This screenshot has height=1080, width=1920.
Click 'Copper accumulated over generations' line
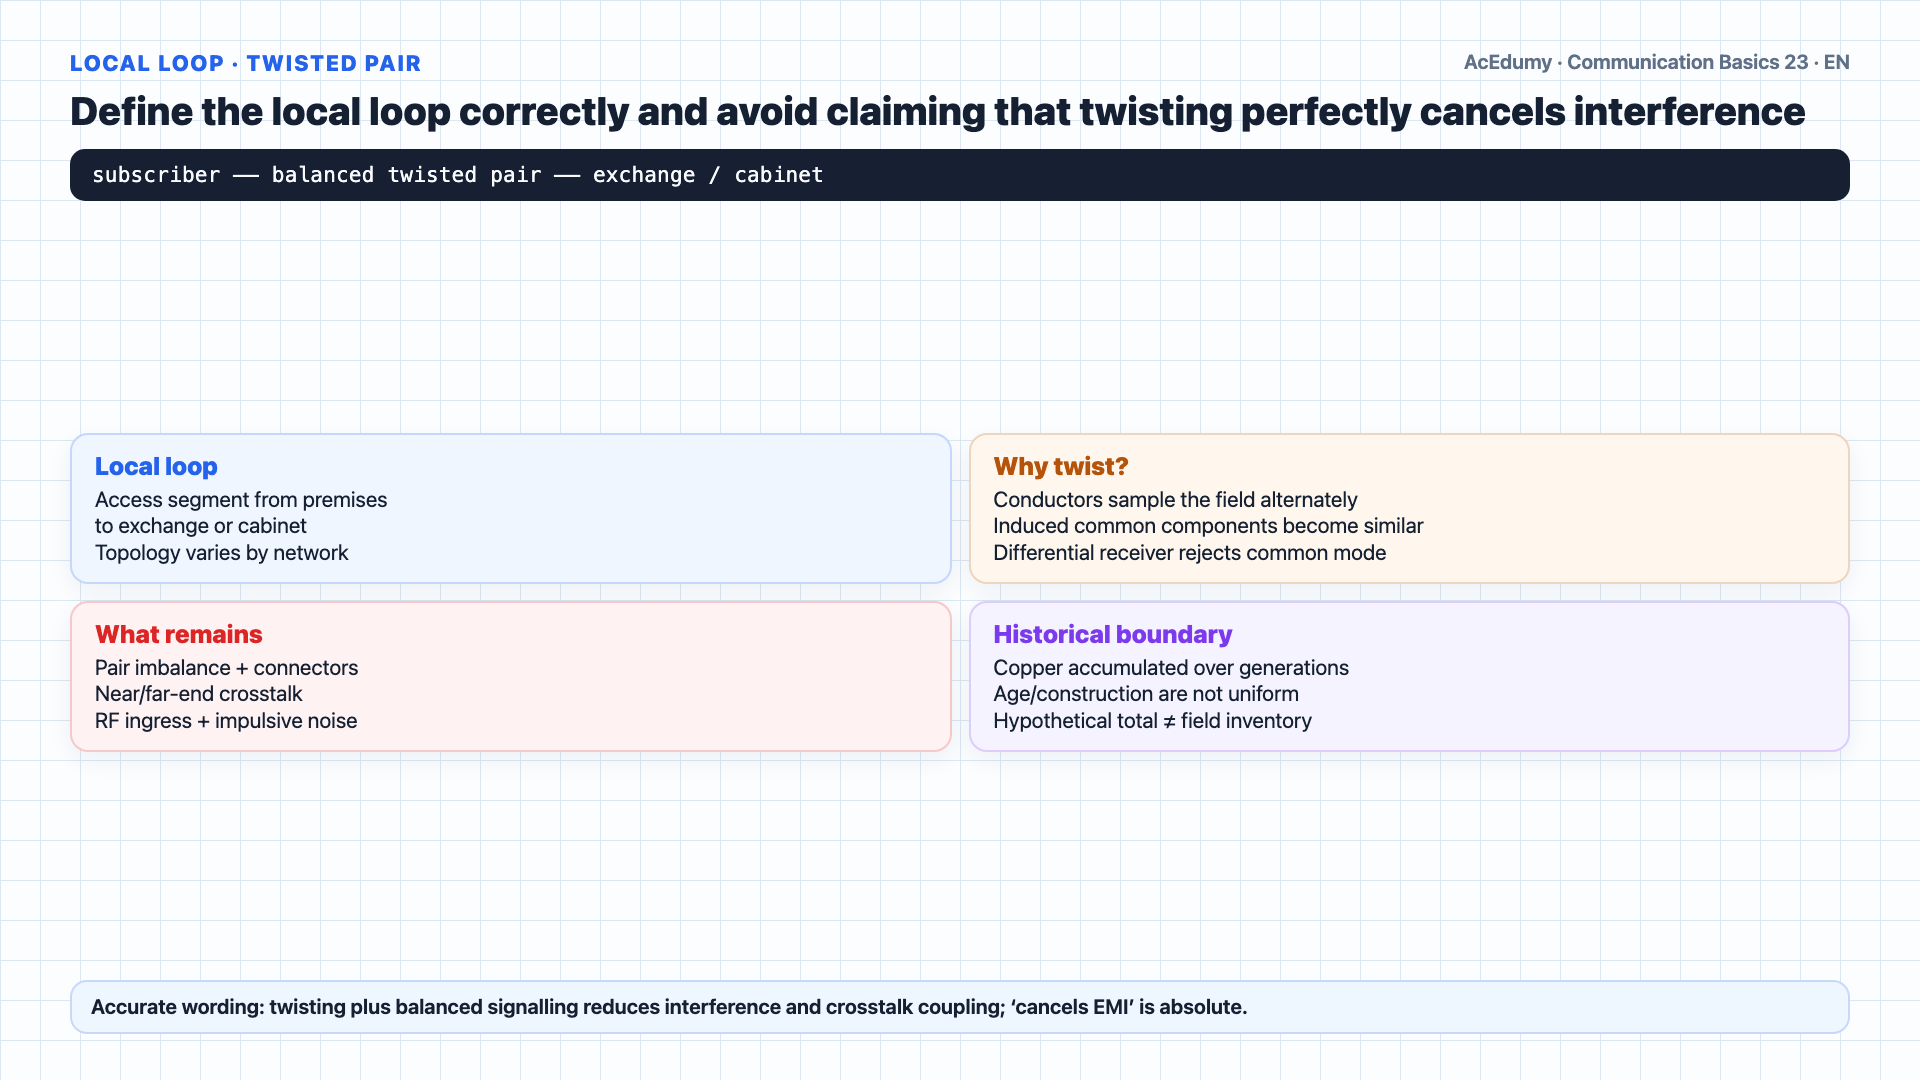pos(1171,668)
